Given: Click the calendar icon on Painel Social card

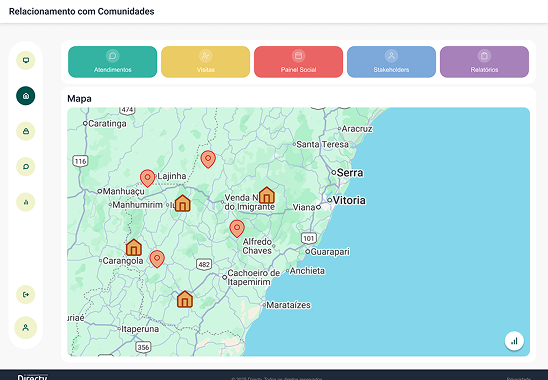Looking at the screenshot, I should coord(298,56).
